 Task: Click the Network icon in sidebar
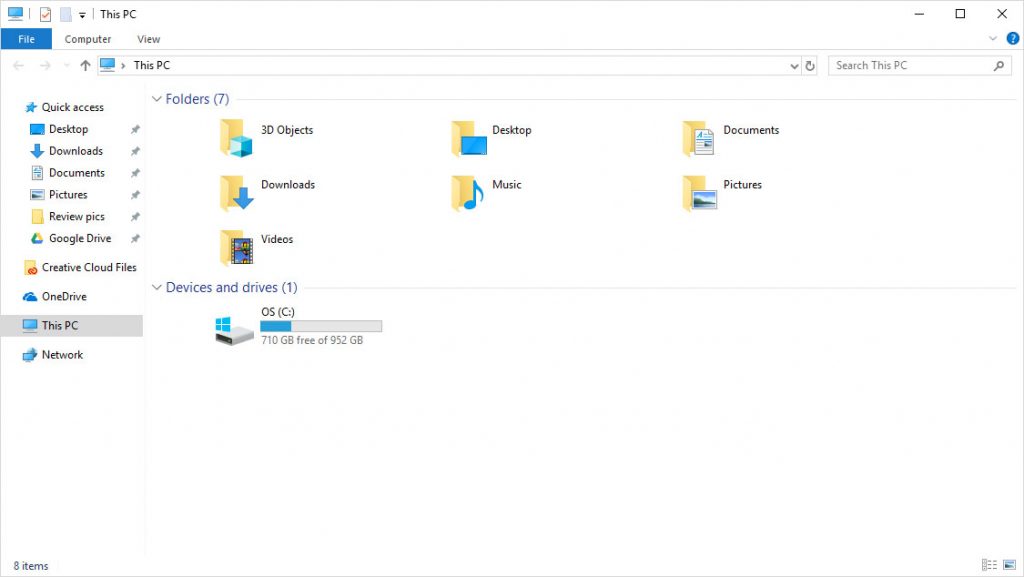pos(30,355)
